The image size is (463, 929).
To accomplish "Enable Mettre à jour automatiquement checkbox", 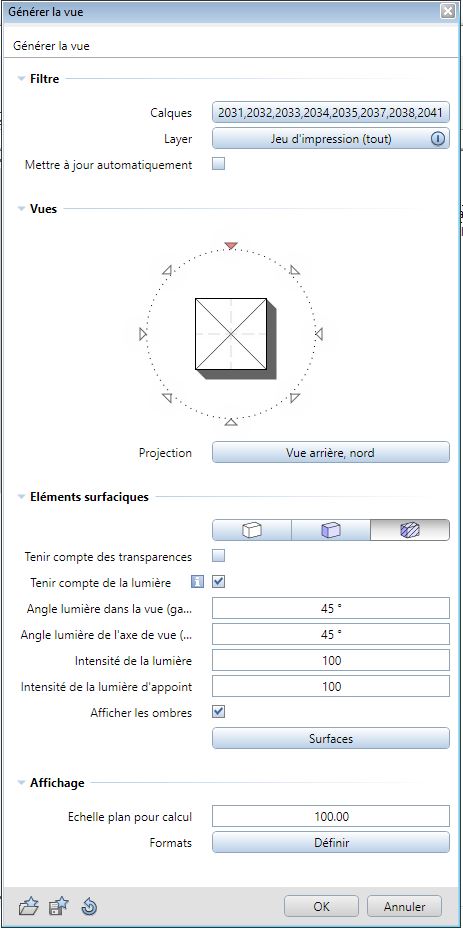I will coord(219,164).
